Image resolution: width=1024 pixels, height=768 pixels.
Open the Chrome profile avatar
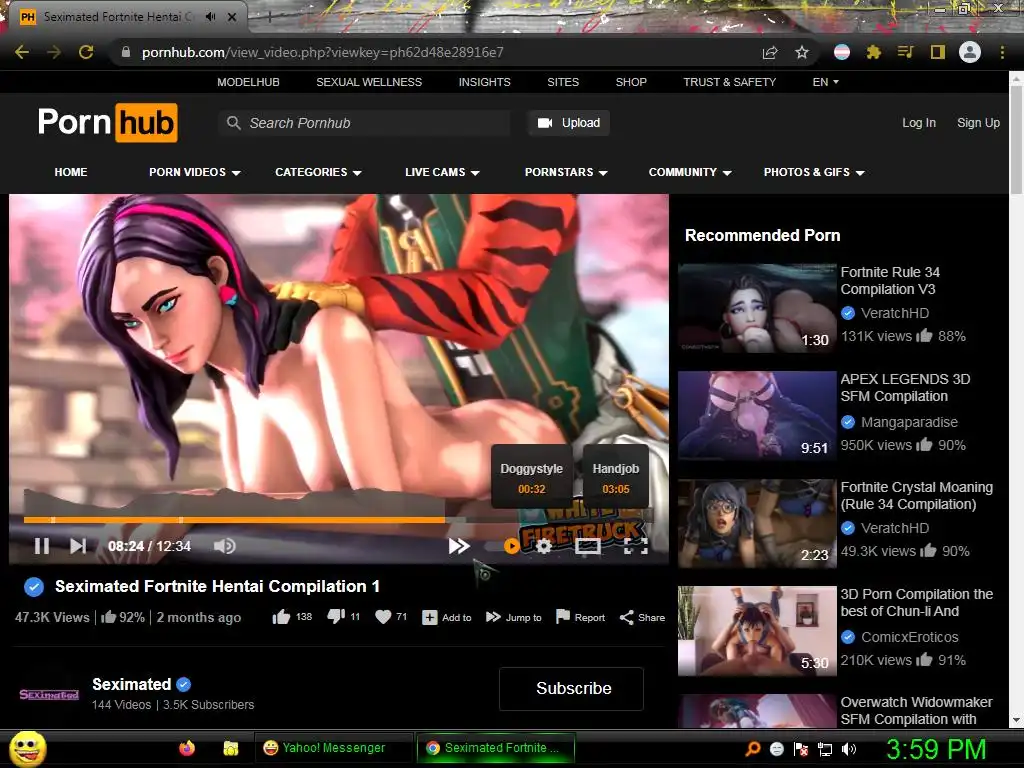pyautogui.click(x=970, y=52)
